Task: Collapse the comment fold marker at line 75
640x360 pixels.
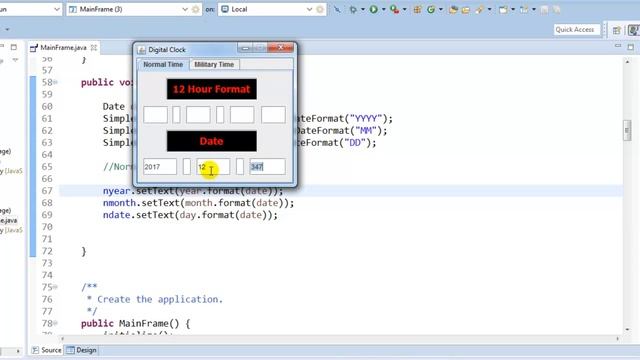Action: (x=56, y=287)
